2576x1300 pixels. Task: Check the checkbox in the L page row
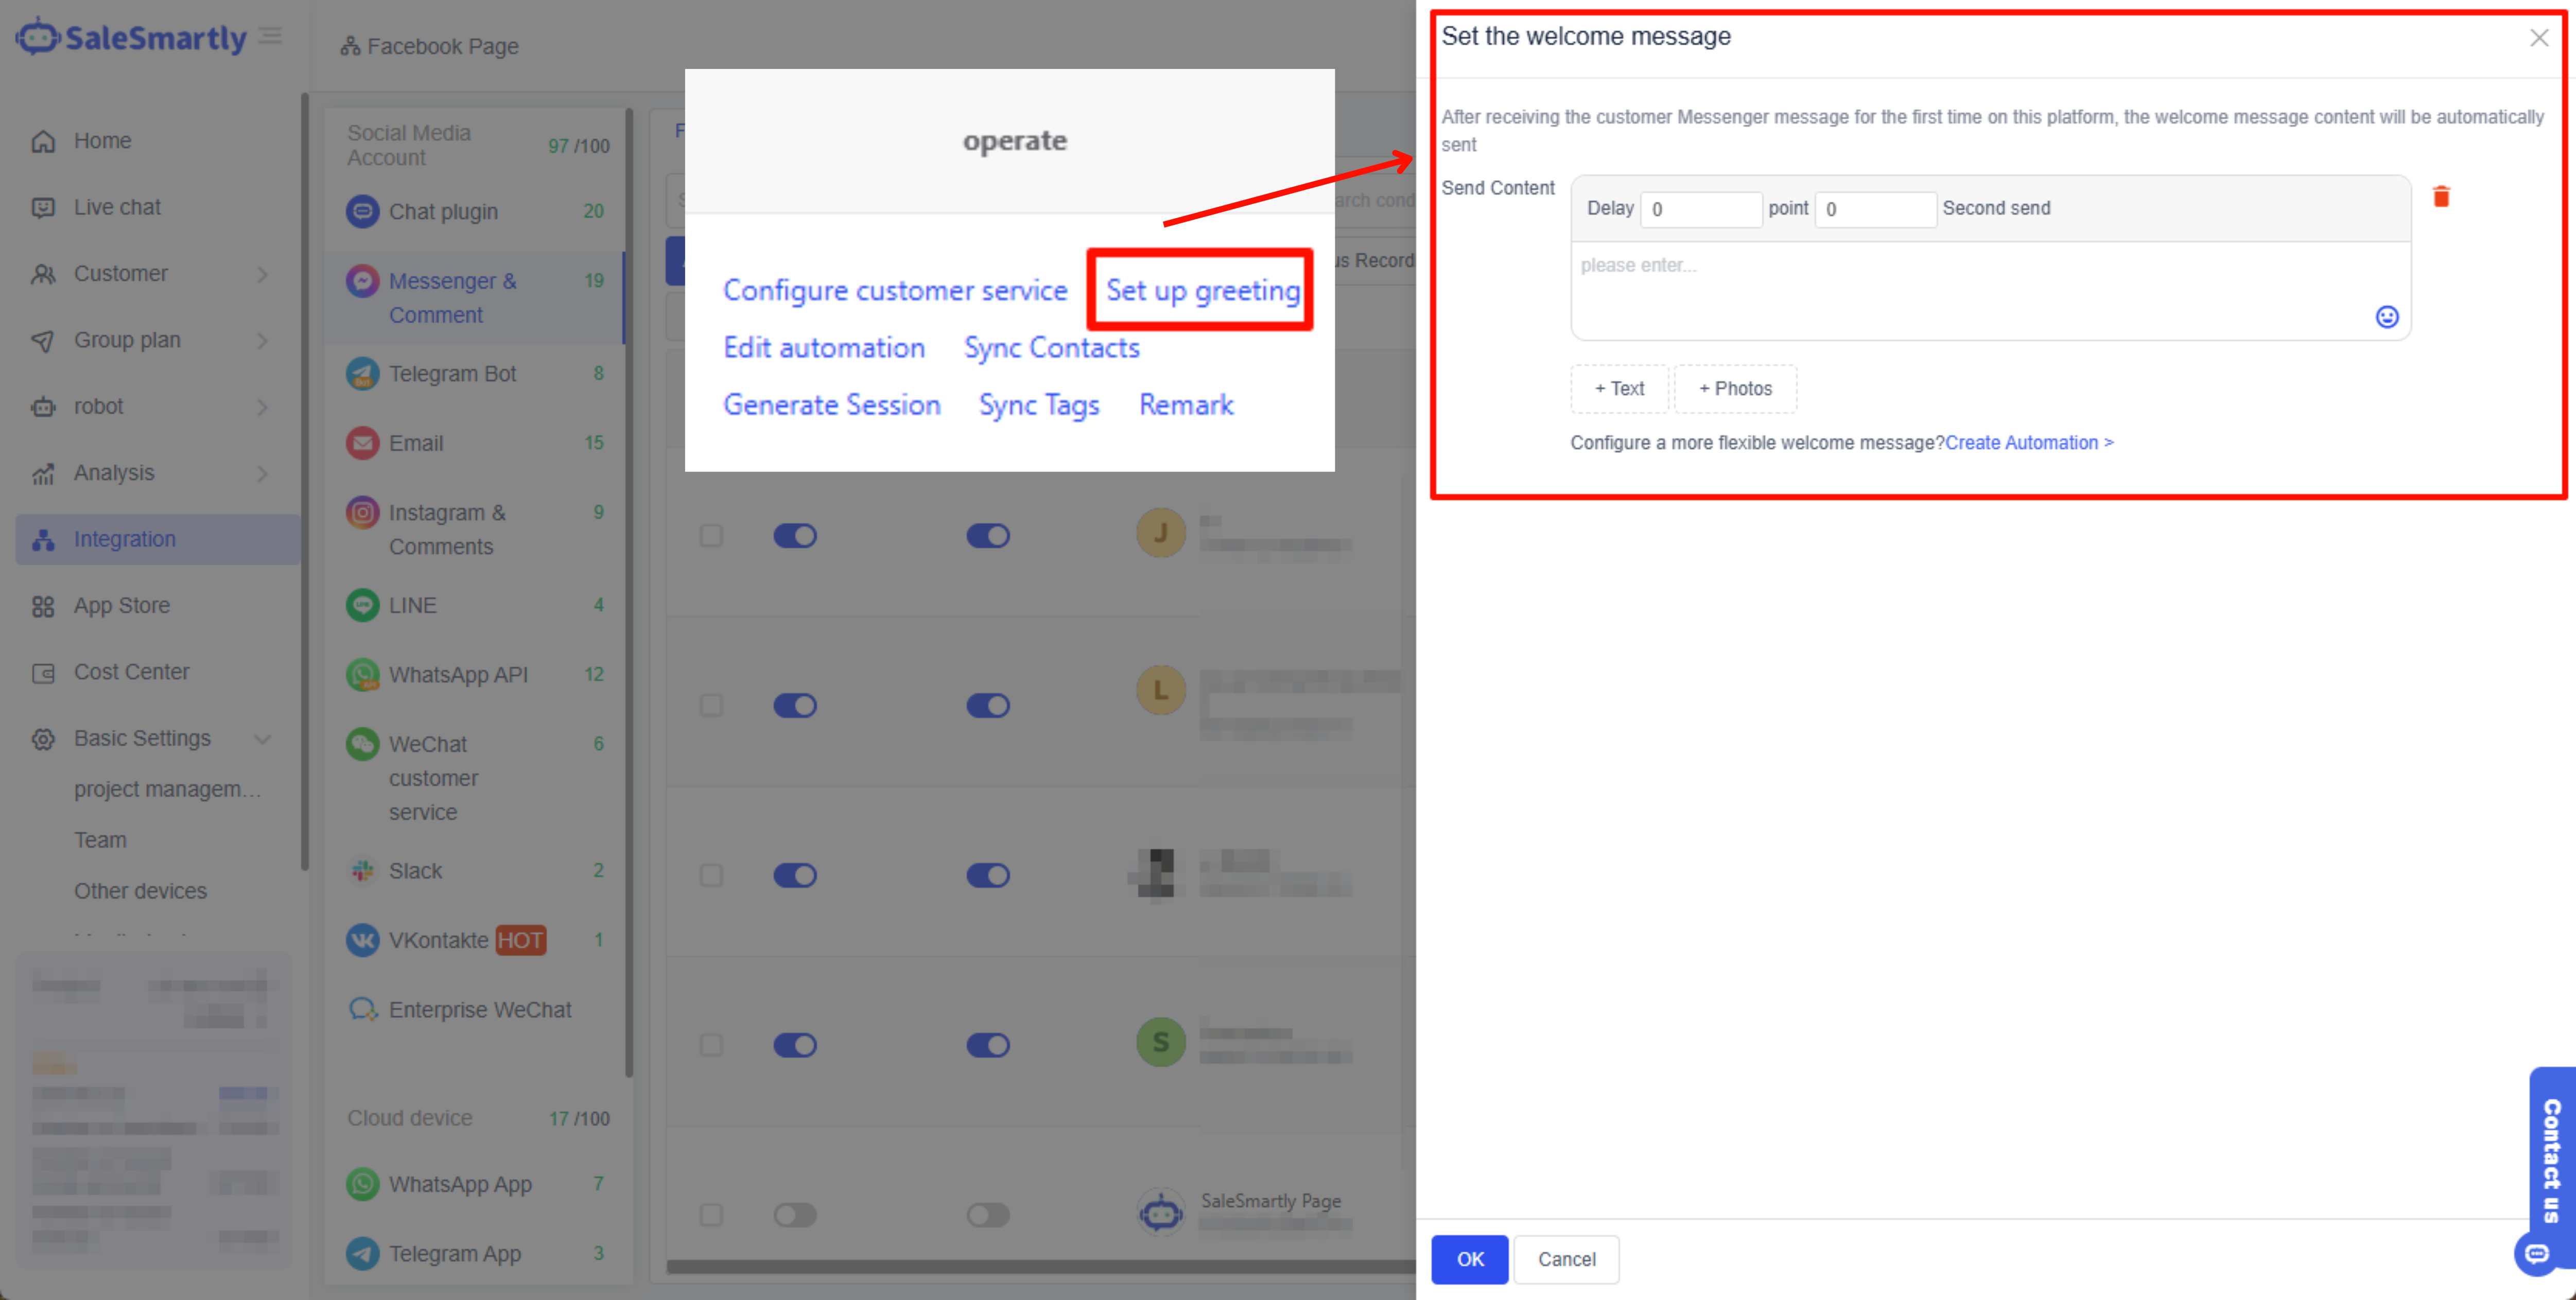(x=711, y=706)
